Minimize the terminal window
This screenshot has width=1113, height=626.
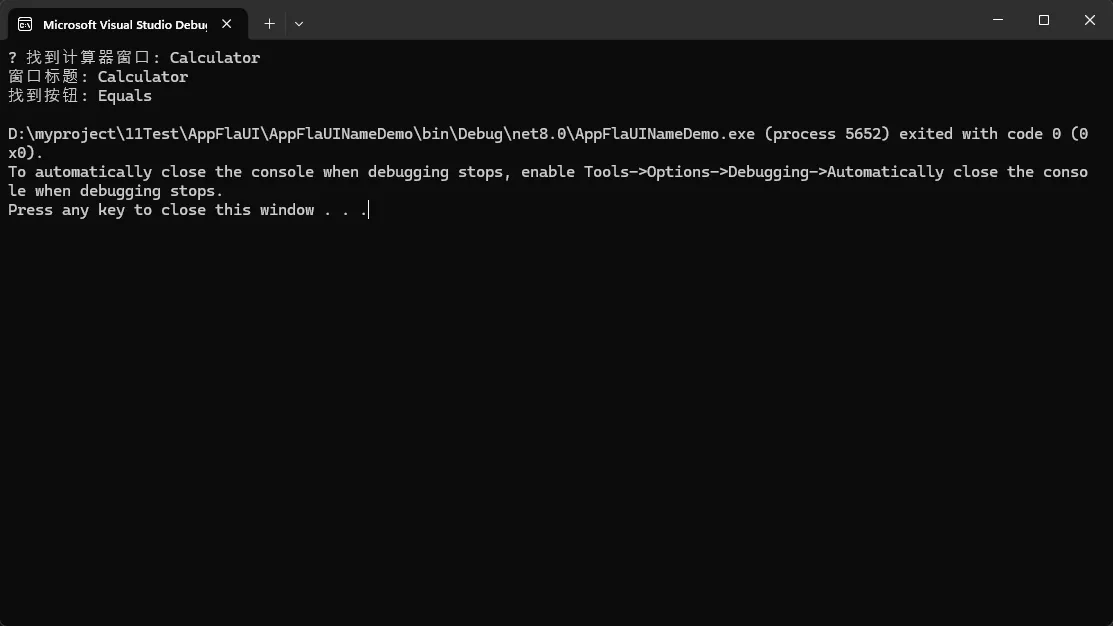click(x=997, y=20)
